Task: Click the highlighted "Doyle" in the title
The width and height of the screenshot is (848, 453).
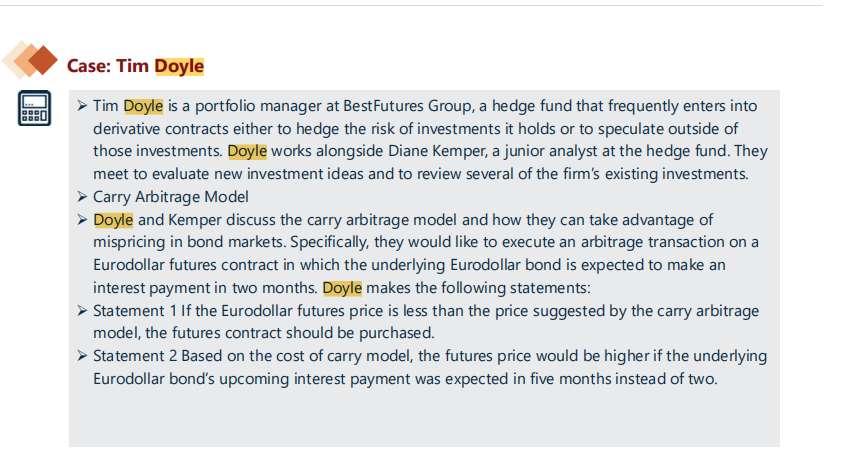Action: [179, 67]
